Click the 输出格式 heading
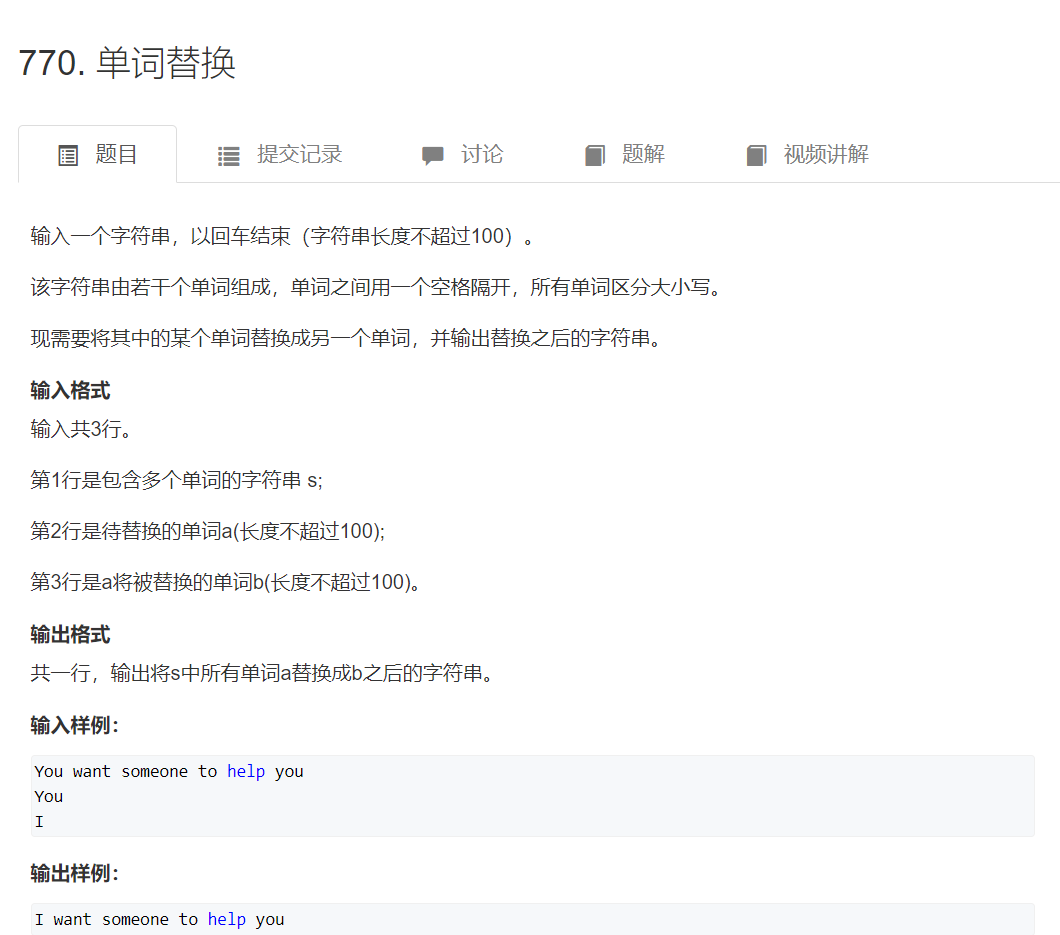This screenshot has width=1060, height=935. coord(70,634)
